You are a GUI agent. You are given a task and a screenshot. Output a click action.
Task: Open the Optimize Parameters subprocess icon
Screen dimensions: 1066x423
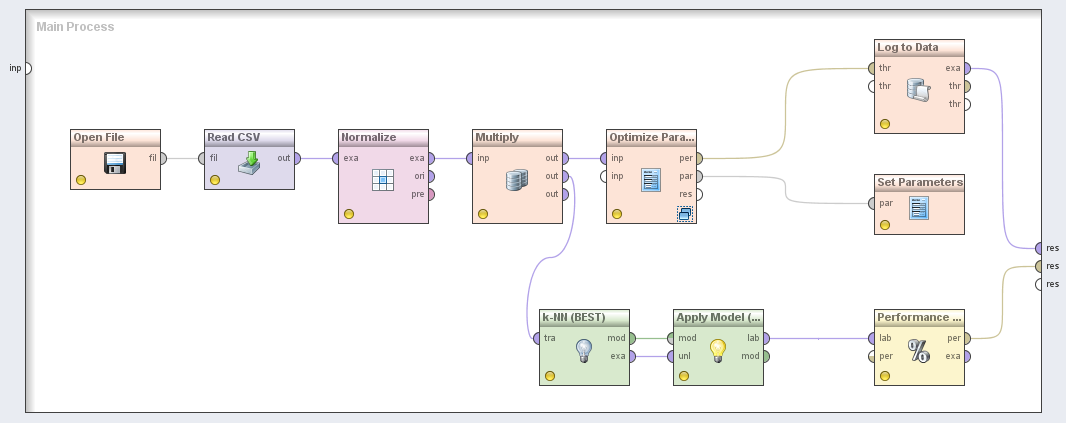685,213
